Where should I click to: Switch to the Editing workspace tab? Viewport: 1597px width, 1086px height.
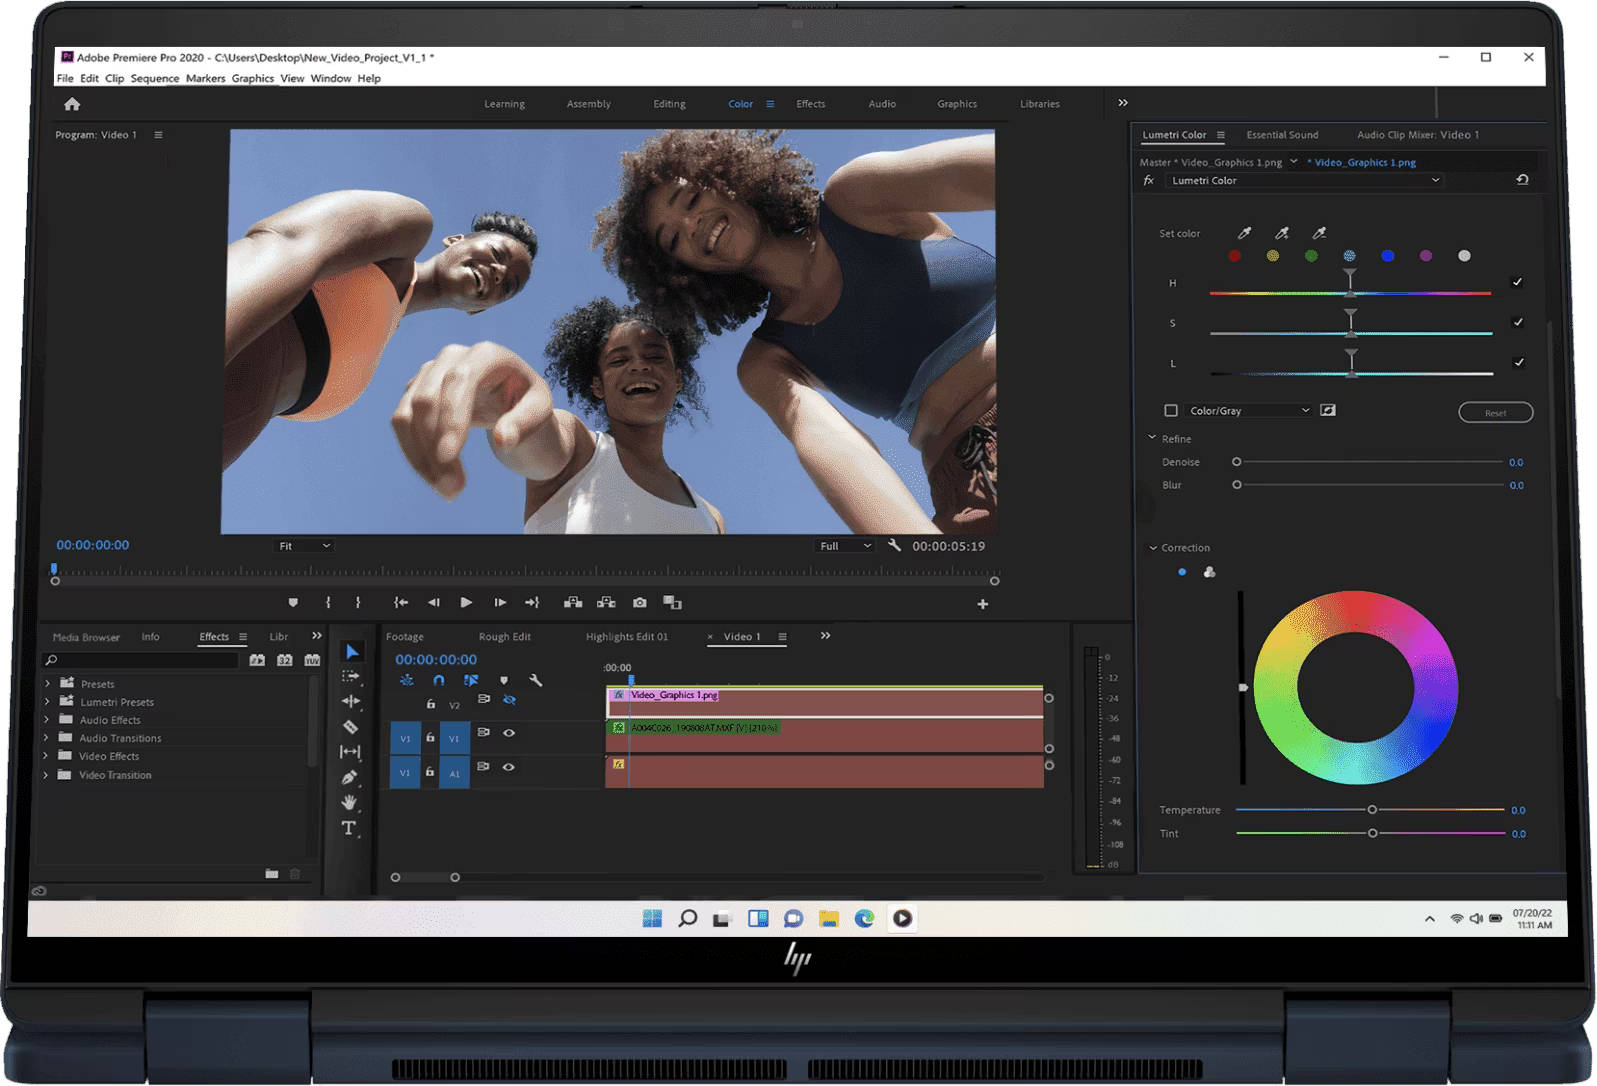669,104
